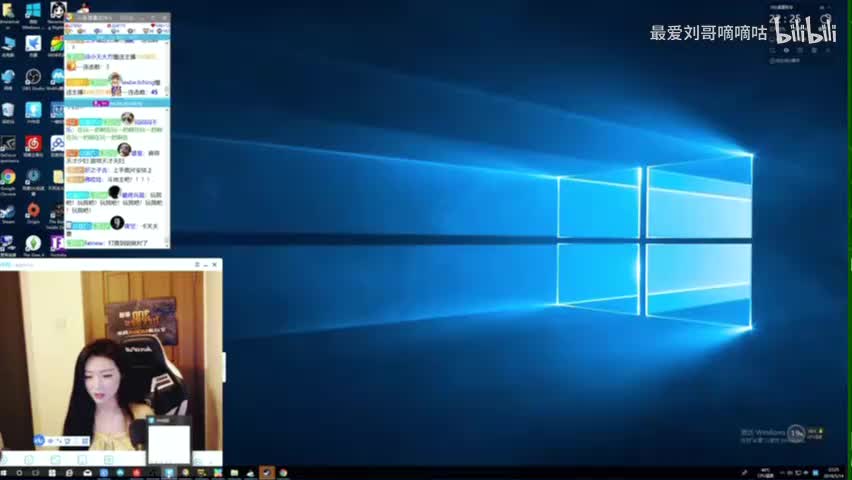Viewport: 852px width, 480px height.
Task: Open the Steam desktop shortcut
Action: coord(8,213)
